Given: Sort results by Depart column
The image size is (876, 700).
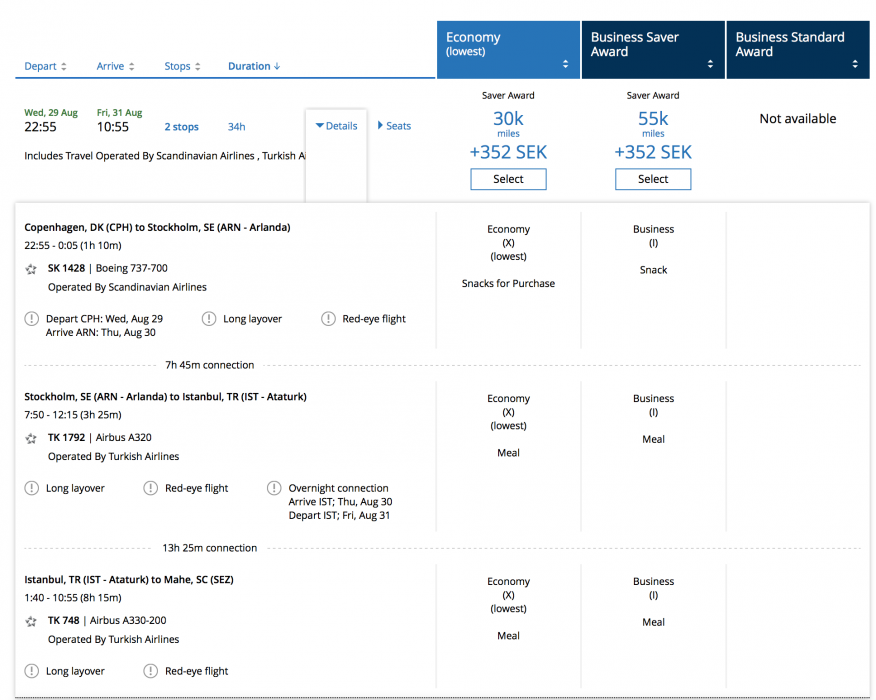Looking at the screenshot, I should tap(45, 67).
